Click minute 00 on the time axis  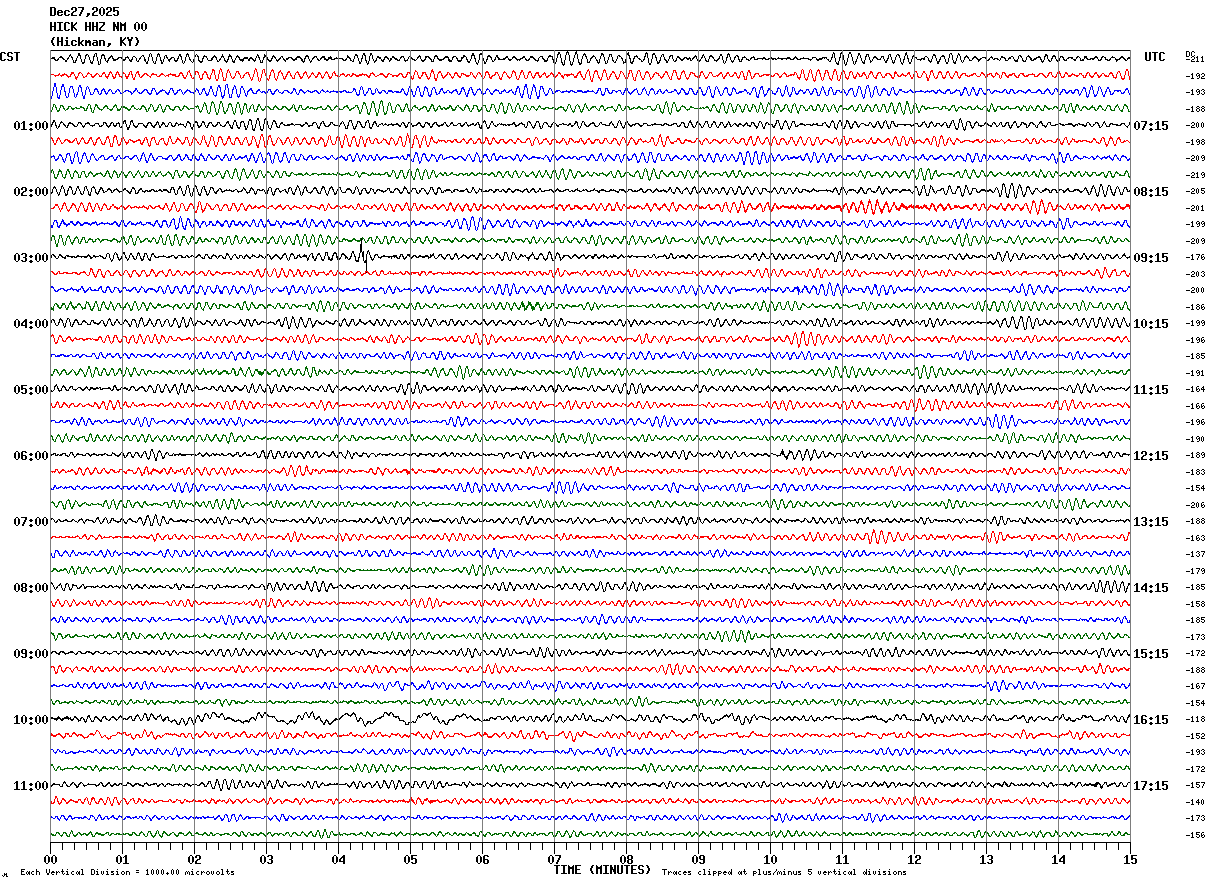click(50, 860)
